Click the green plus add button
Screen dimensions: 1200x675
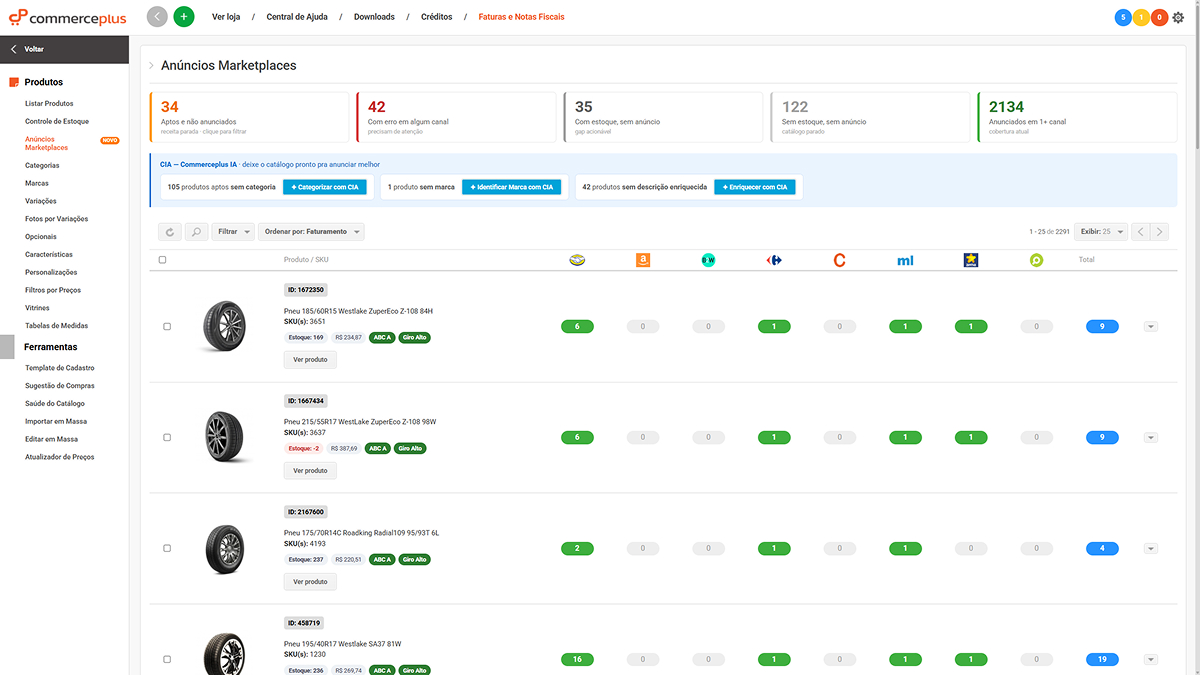pos(184,17)
